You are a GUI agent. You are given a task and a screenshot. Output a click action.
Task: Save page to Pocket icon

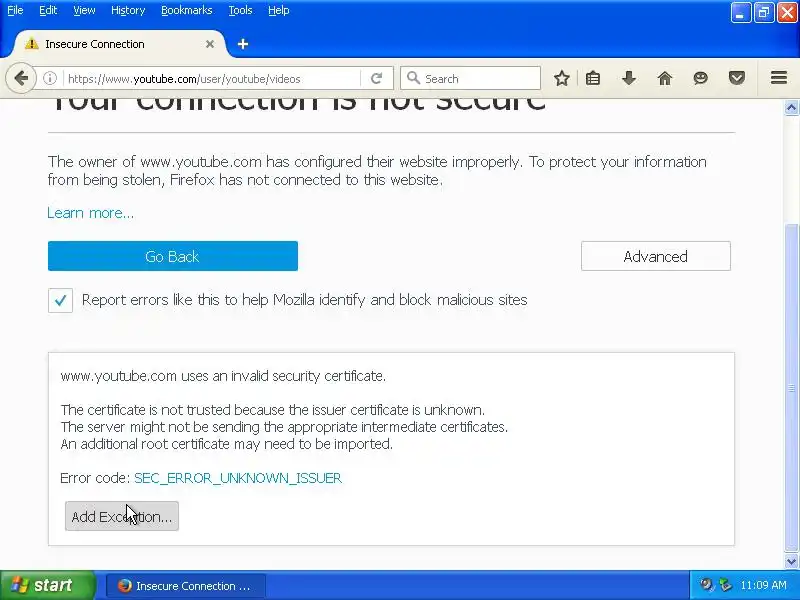pyautogui.click(x=737, y=78)
